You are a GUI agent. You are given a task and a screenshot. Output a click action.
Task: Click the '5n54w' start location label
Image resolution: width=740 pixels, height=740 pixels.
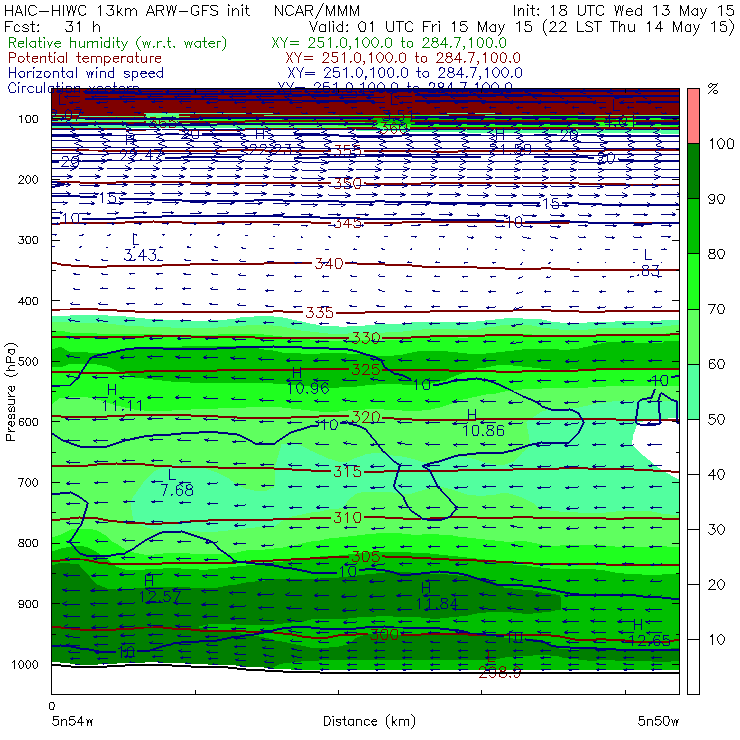(72, 721)
